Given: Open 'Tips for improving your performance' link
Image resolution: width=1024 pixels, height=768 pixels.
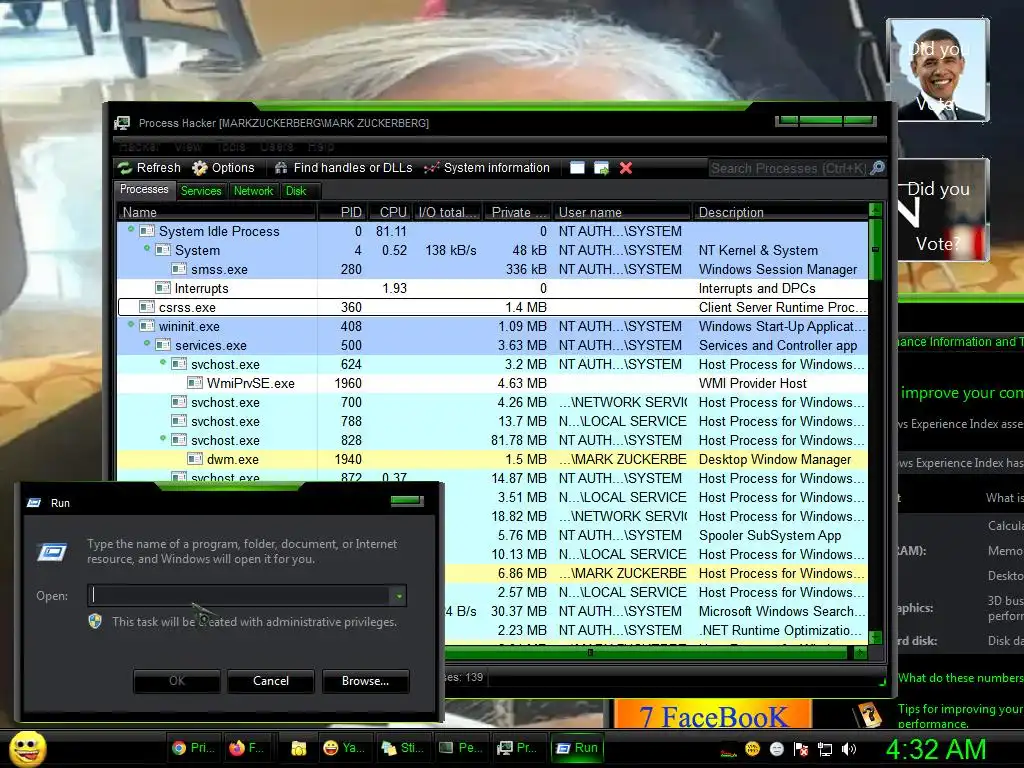Looking at the screenshot, I should 960,716.
